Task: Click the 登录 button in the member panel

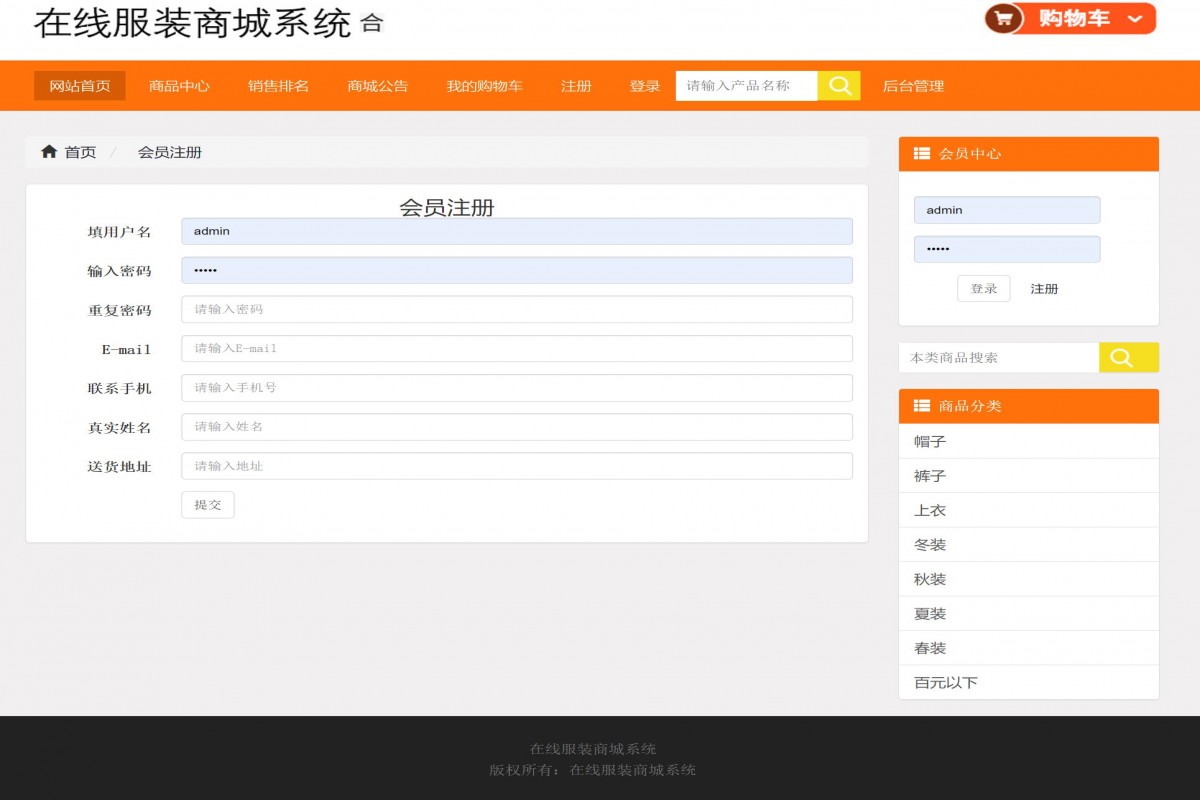Action: (983, 288)
